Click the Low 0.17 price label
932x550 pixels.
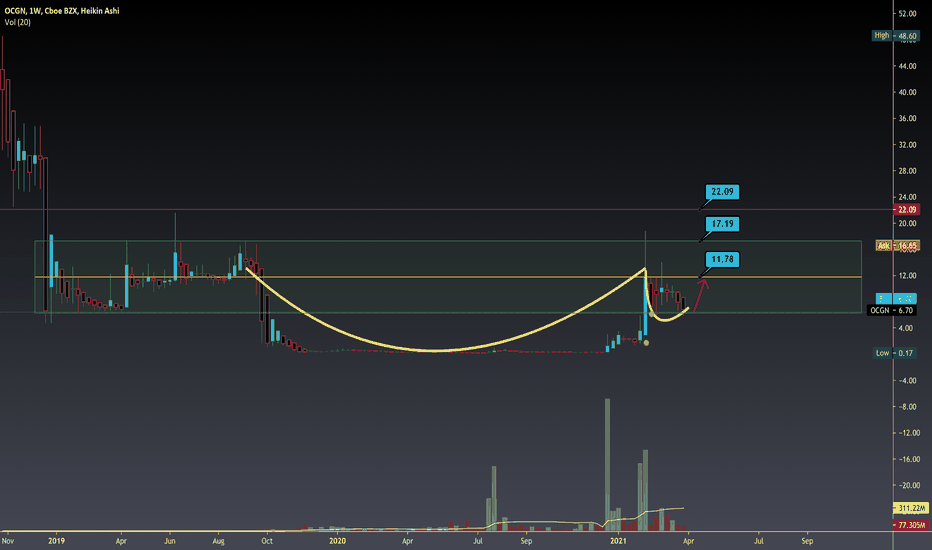pos(895,353)
